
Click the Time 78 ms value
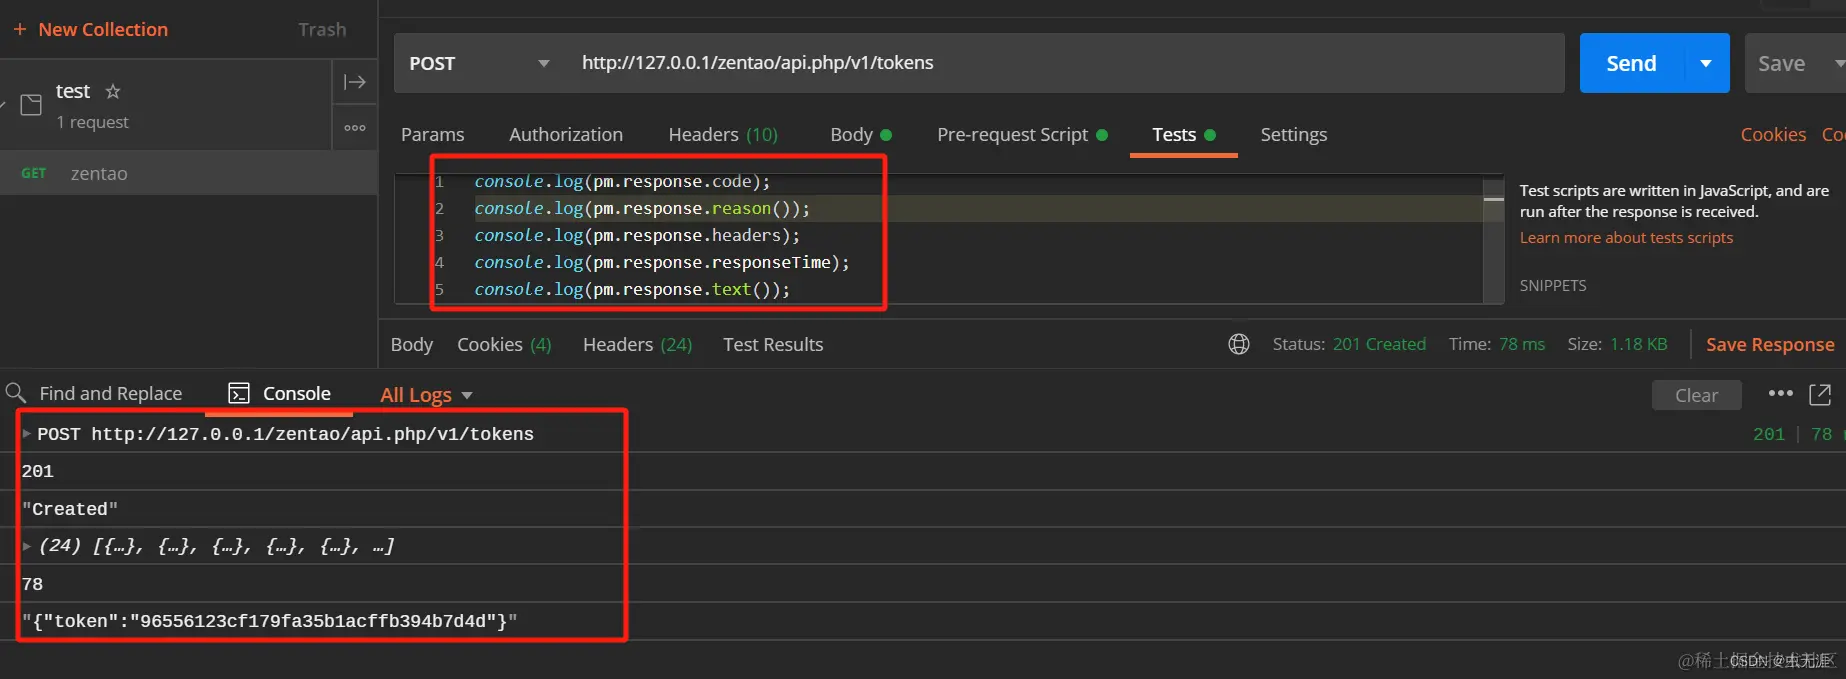(1522, 344)
